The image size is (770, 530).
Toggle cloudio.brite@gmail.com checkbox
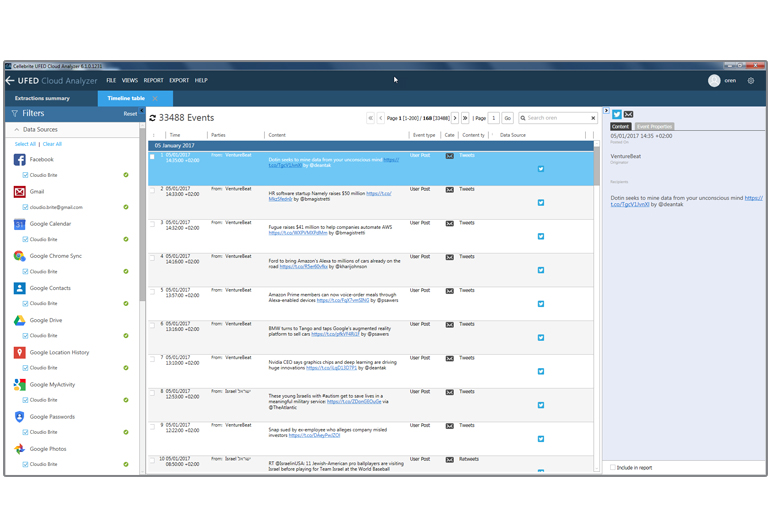click(25, 207)
